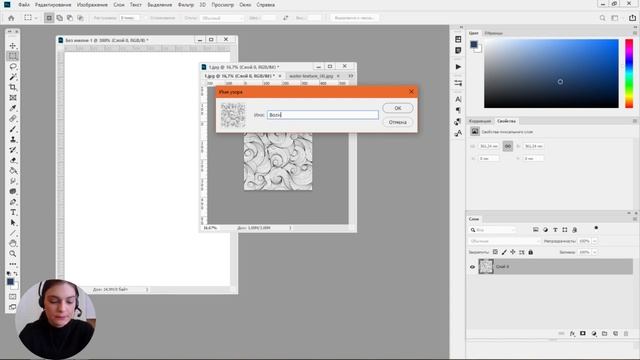This screenshot has height=360, width=640.
Task: Select the Hand tool
Action: [x=13, y=244]
